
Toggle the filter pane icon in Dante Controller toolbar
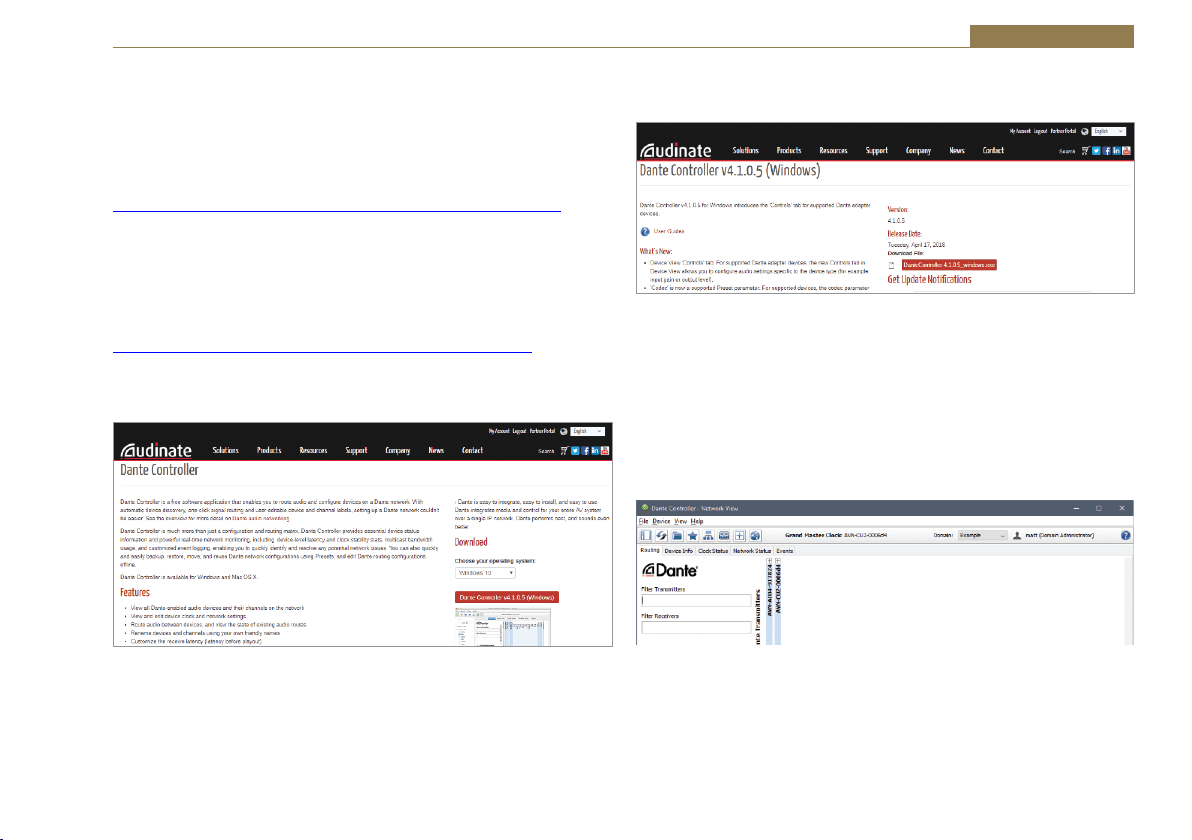click(645, 535)
